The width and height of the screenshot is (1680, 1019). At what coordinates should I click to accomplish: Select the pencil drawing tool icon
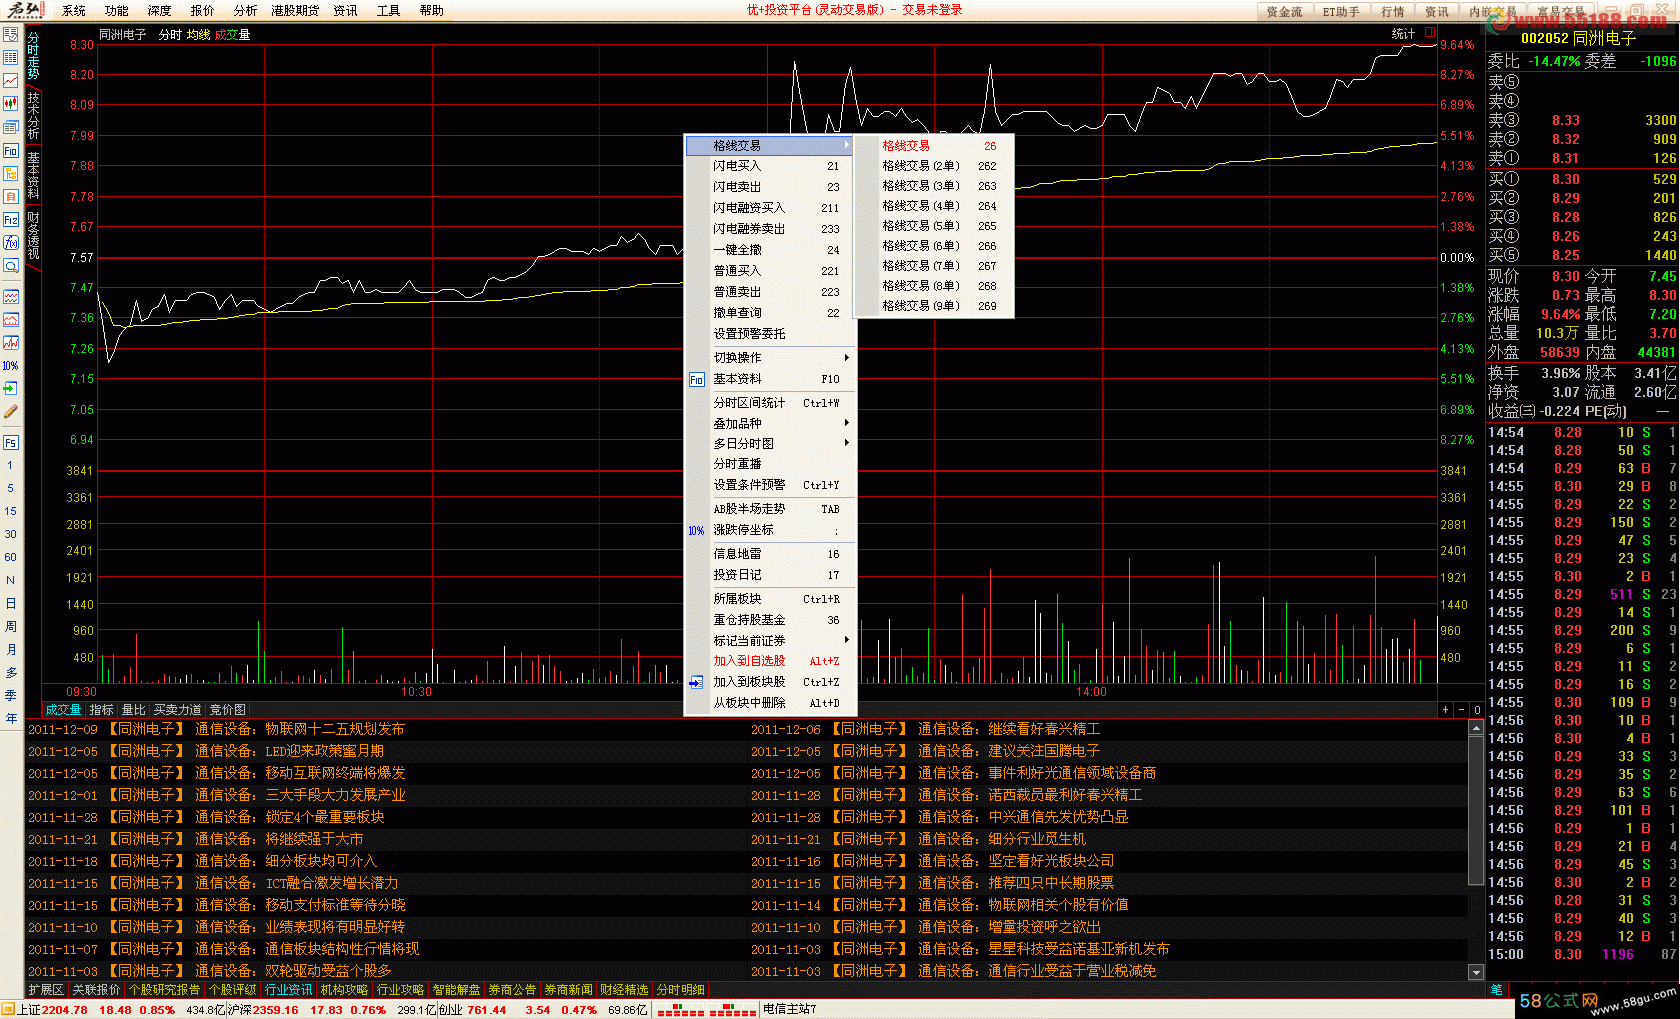[11, 411]
